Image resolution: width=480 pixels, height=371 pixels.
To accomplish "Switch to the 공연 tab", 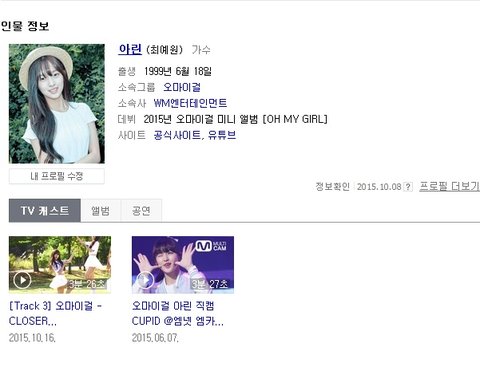I will (x=141, y=211).
